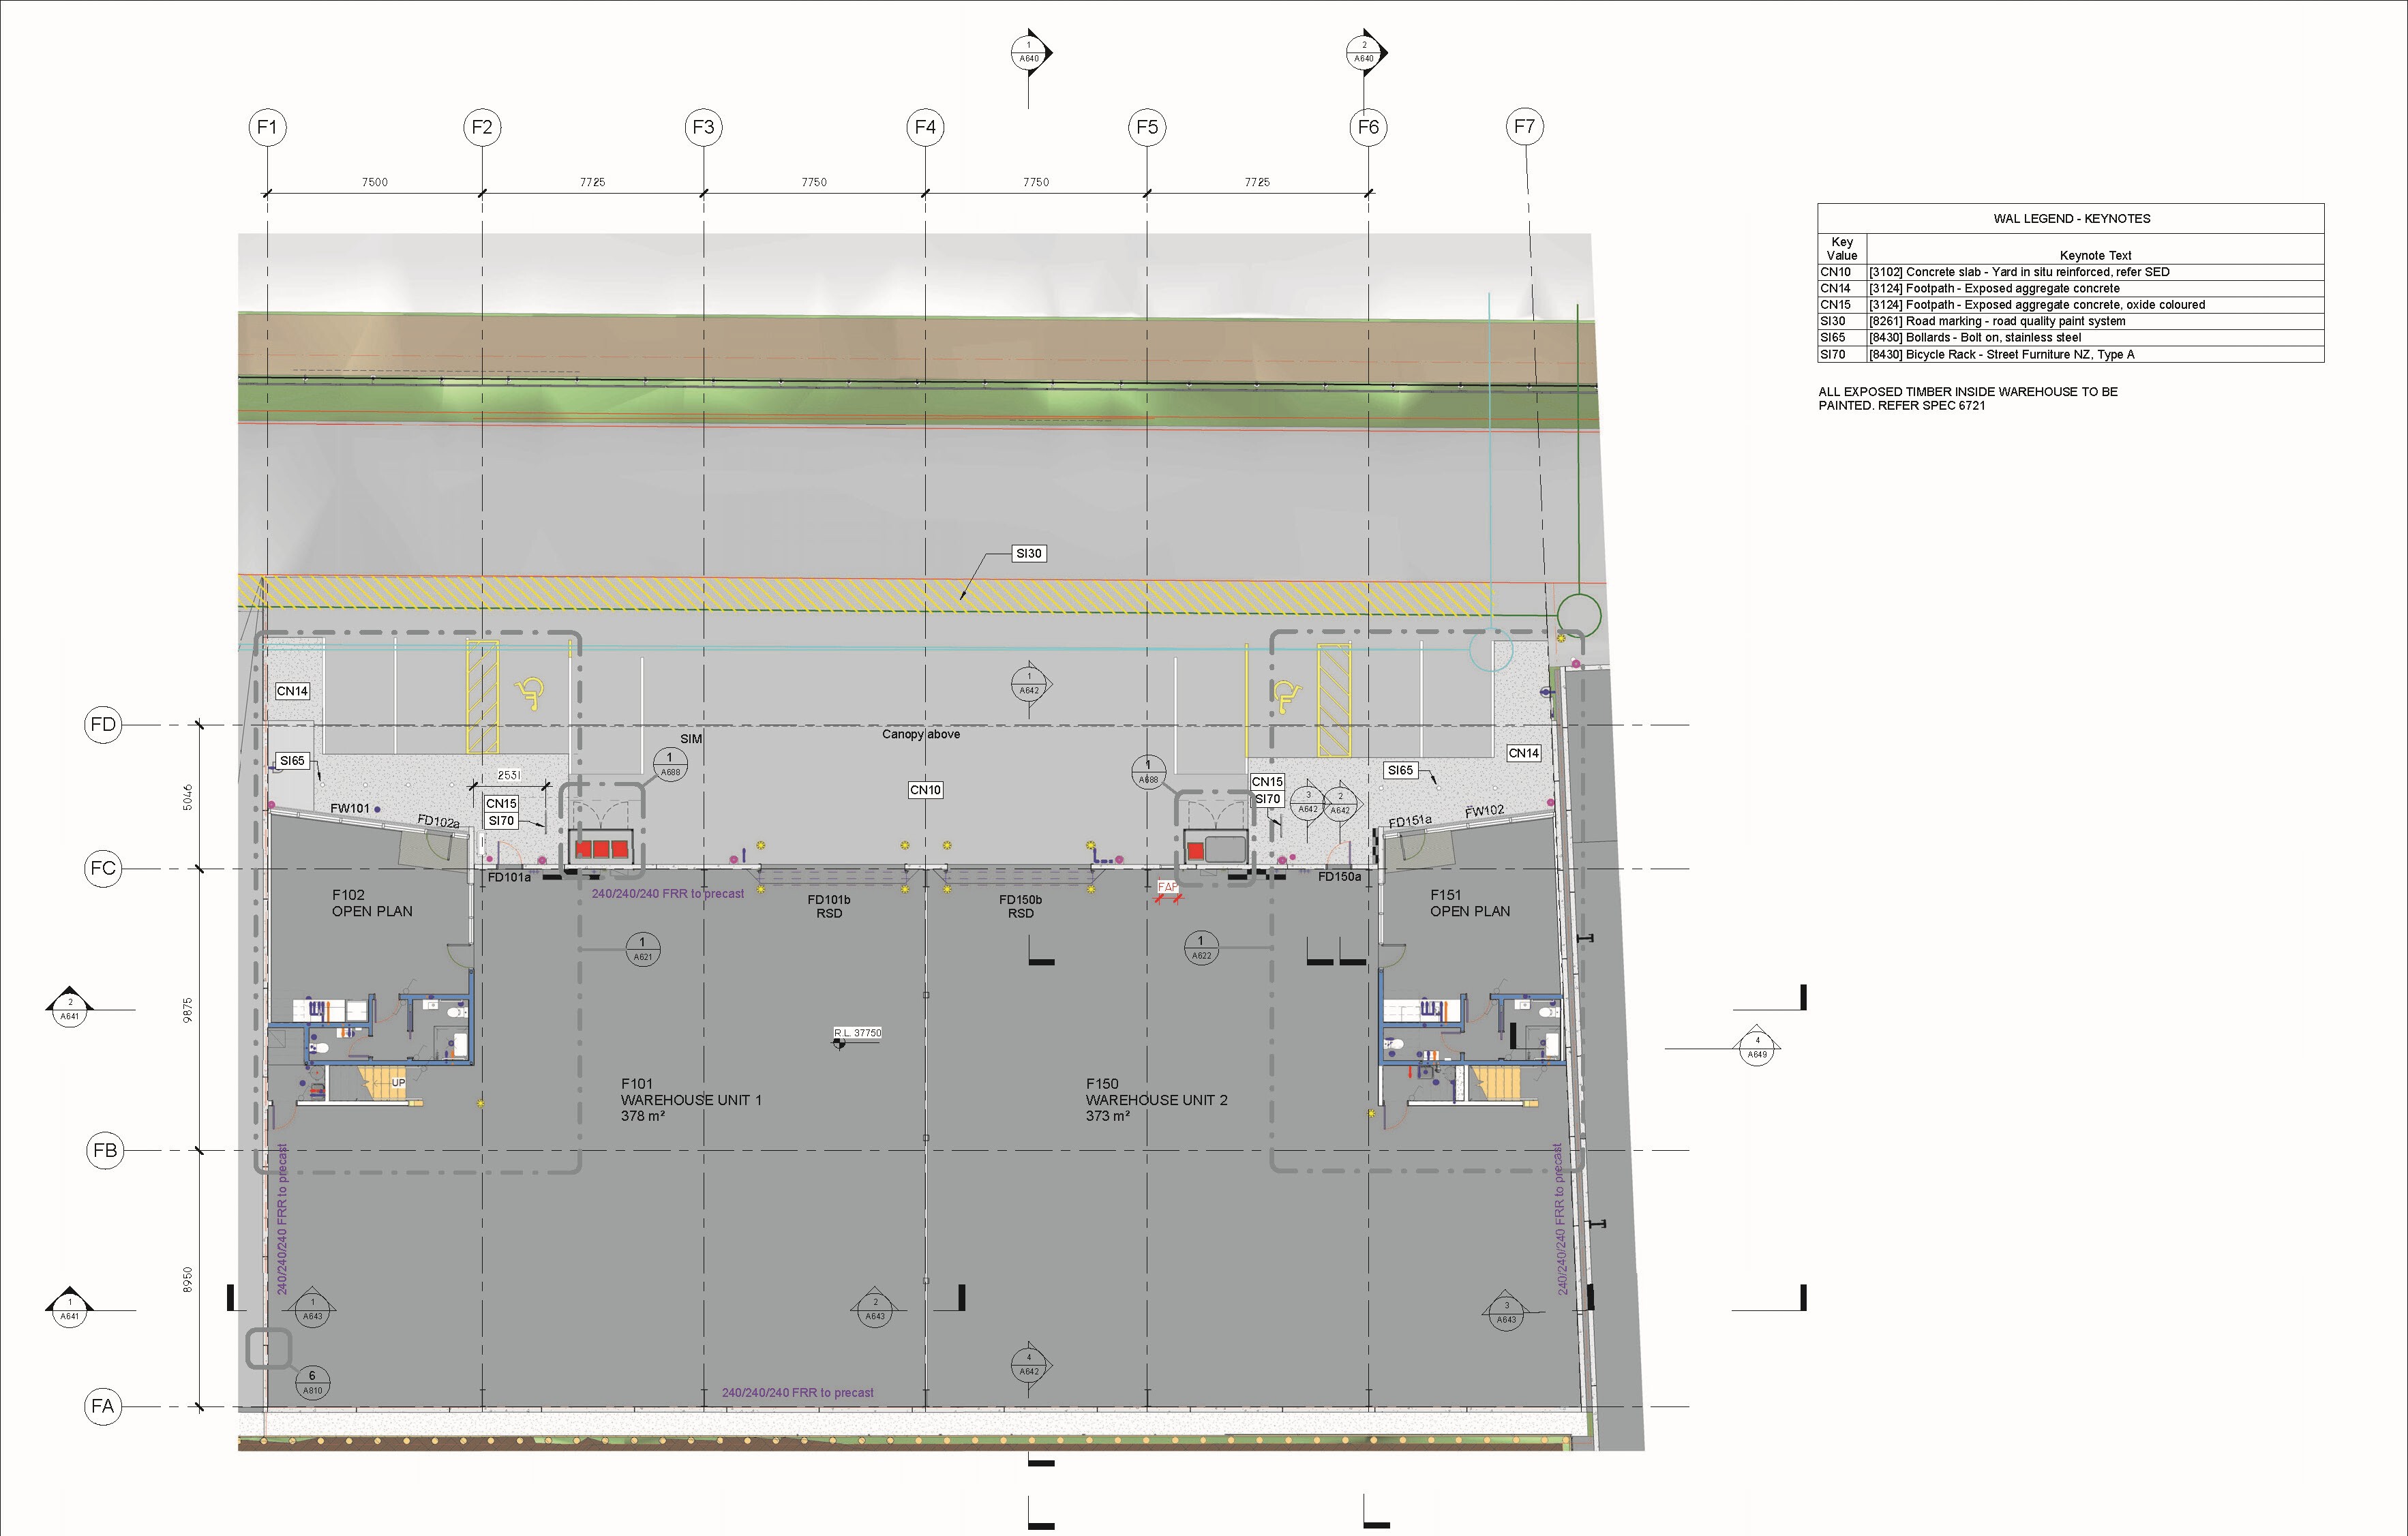Select section marker 1 A641 on left margin
2408x1536 pixels.
(x=69, y=1308)
